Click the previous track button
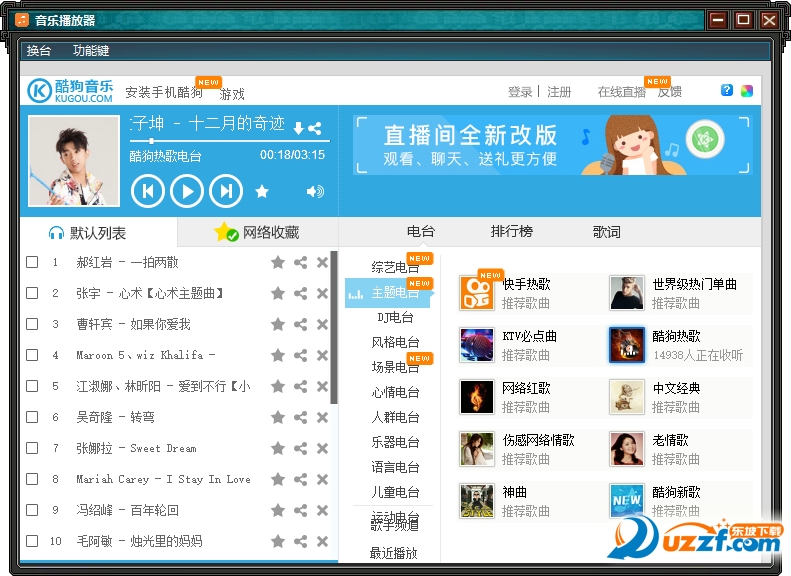The image size is (791, 576). pyautogui.click(x=147, y=190)
